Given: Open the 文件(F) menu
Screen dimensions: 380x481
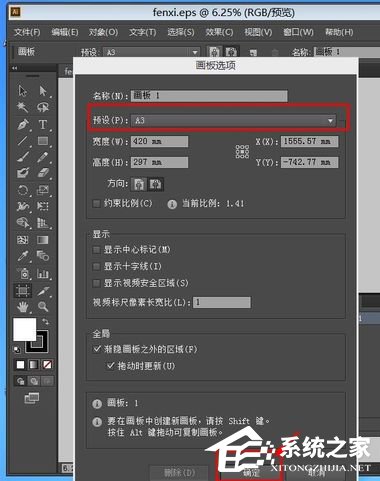Looking at the screenshot, I should (x=27, y=32).
